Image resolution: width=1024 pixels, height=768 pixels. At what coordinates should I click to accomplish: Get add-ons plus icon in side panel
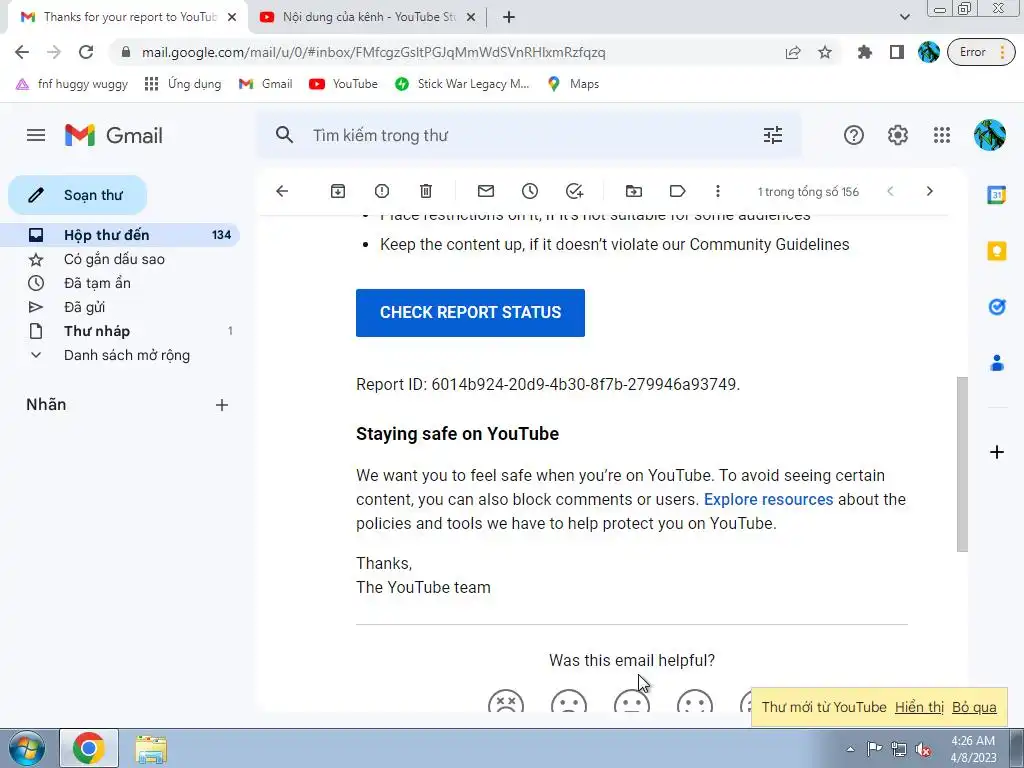click(x=997, y=452)
